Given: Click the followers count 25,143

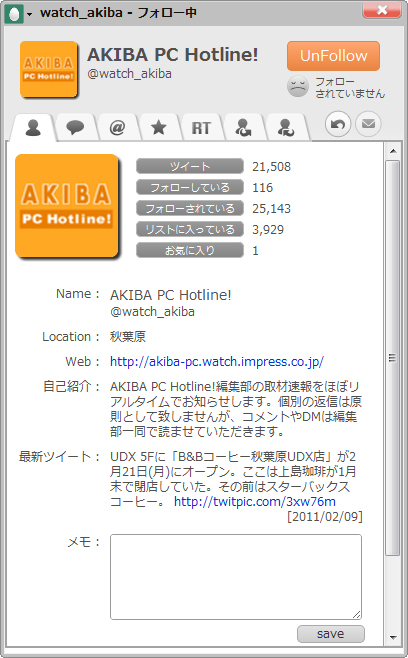Looking at the screenshot, I should pos(271,209).
